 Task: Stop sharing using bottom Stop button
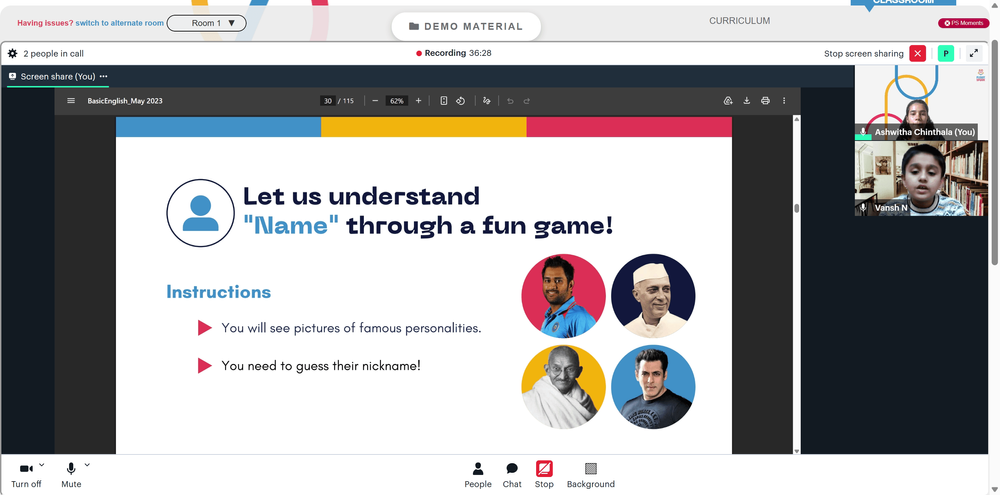click(x=544, y=475)
